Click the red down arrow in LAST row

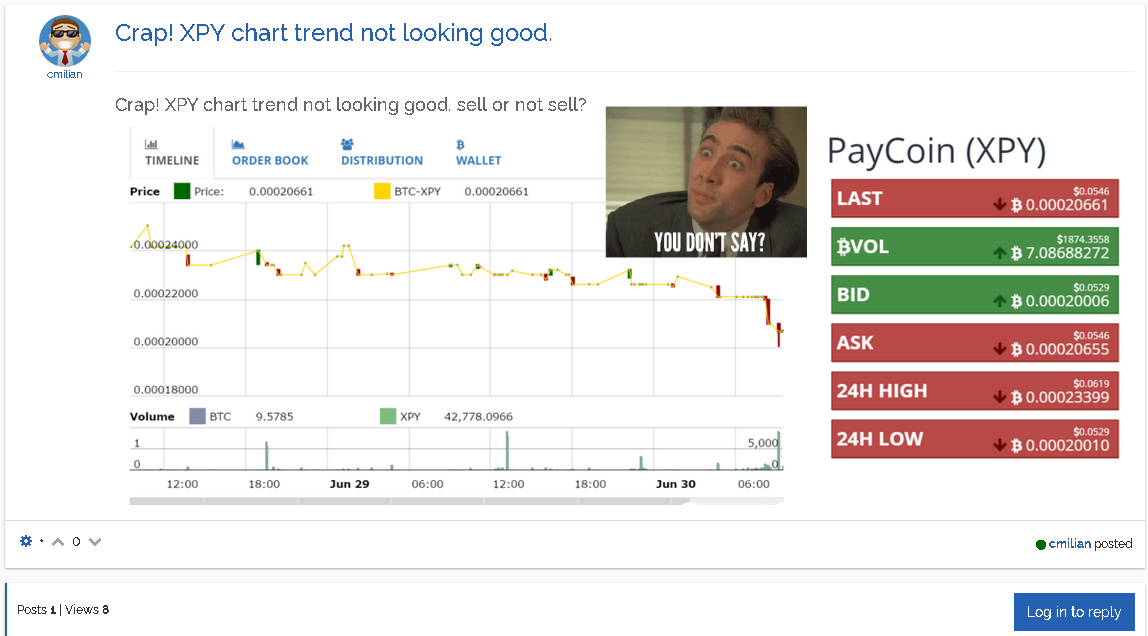999,205
